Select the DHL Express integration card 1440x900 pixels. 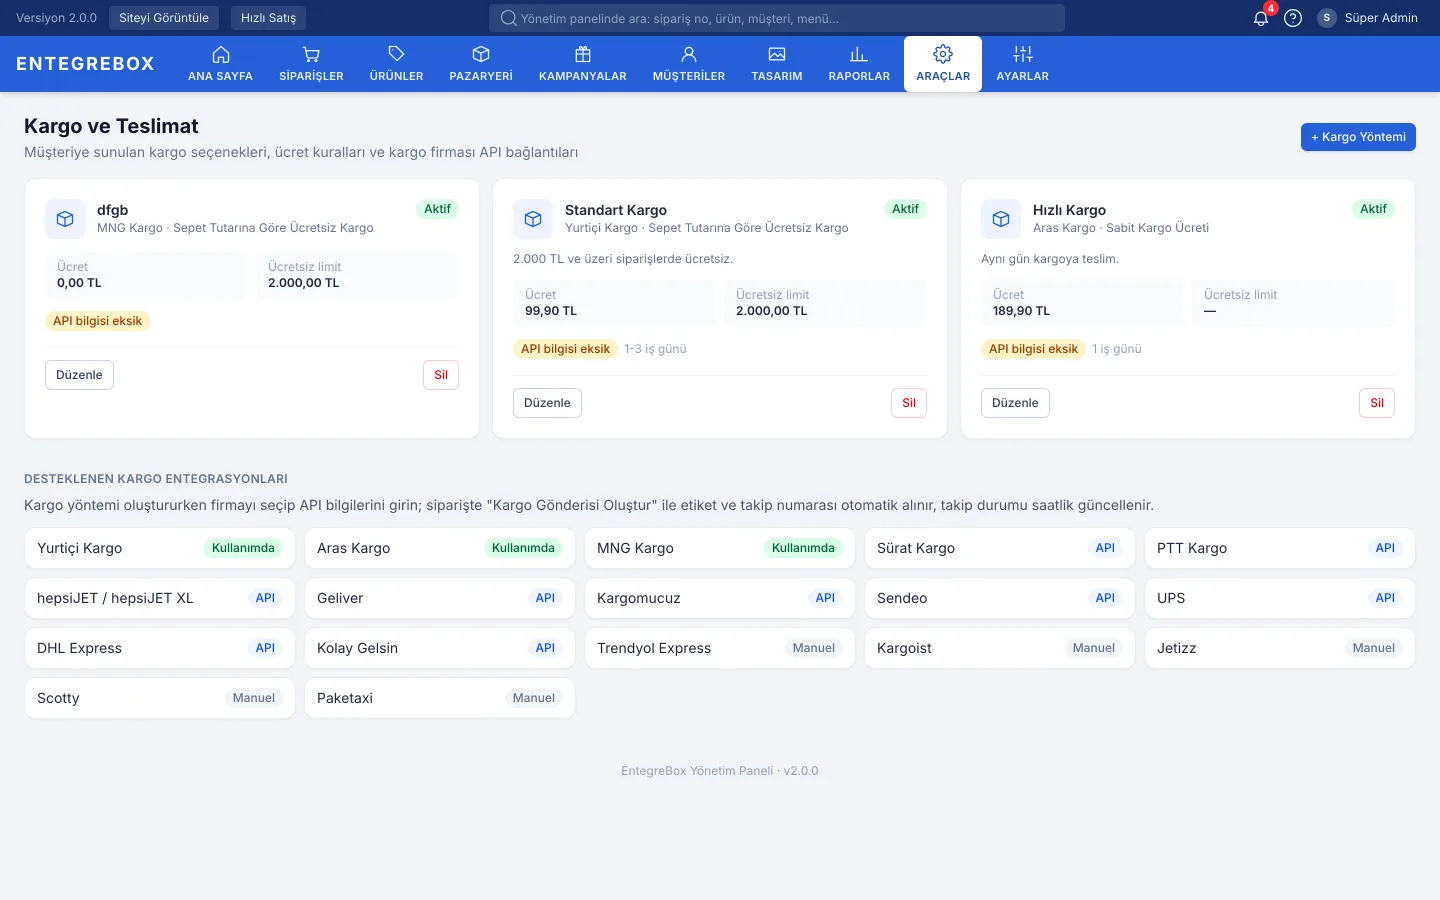(160, 648)
